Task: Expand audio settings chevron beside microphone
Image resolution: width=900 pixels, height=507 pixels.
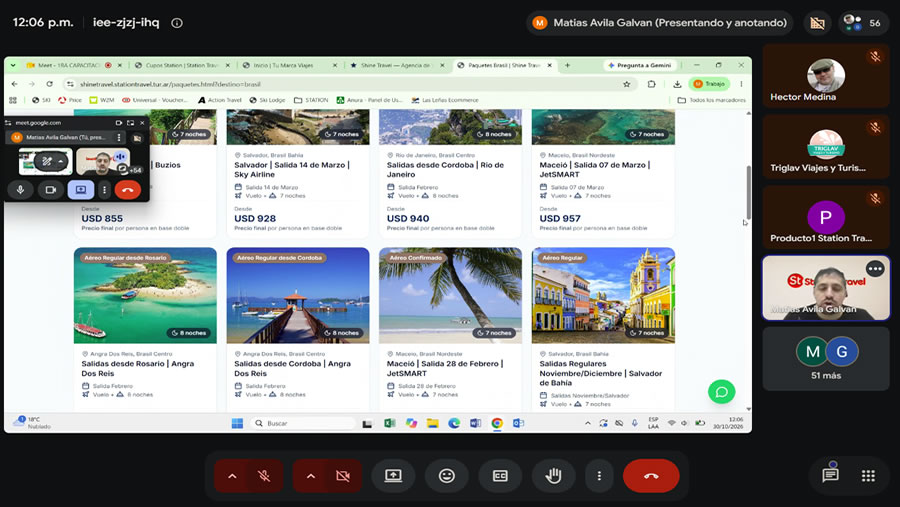Action: [232, 476]
